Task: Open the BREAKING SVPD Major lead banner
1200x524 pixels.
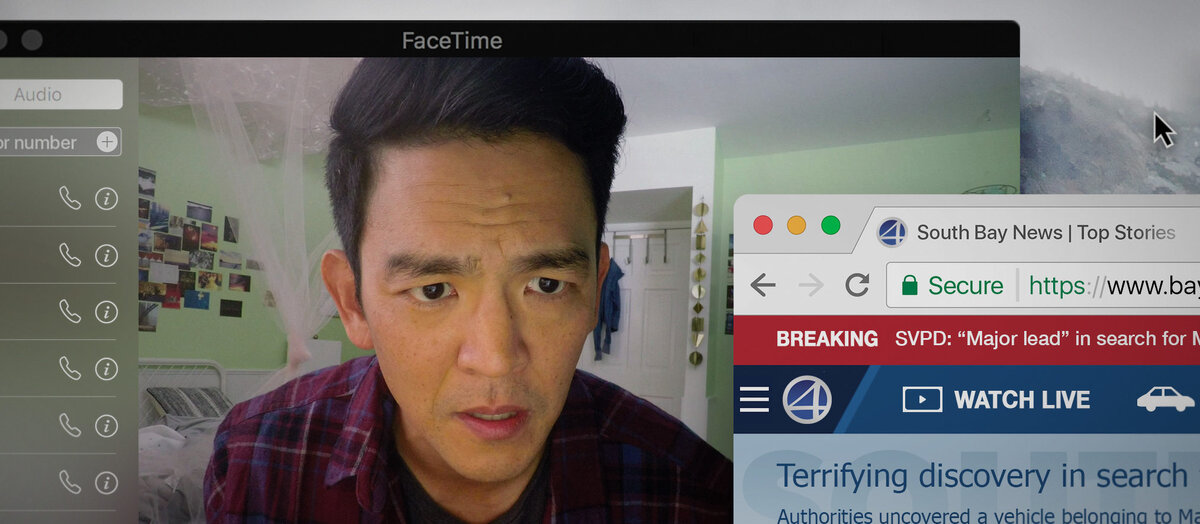Action: (x=967, y=338)
